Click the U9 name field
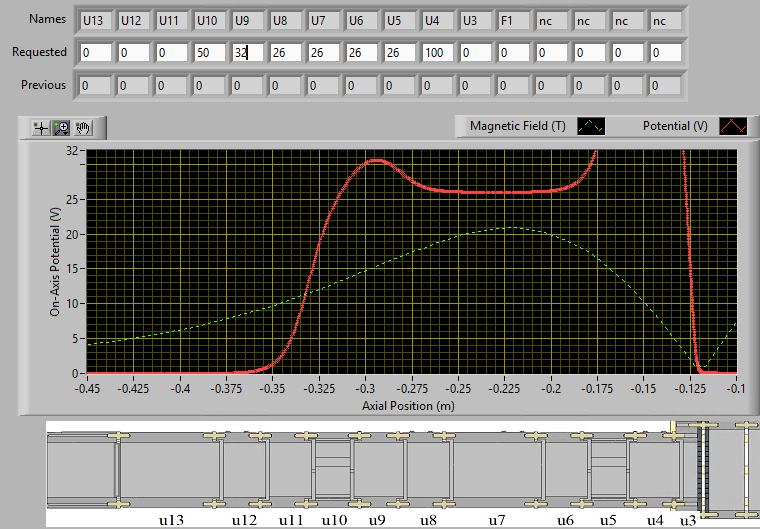 coord(248,21)
